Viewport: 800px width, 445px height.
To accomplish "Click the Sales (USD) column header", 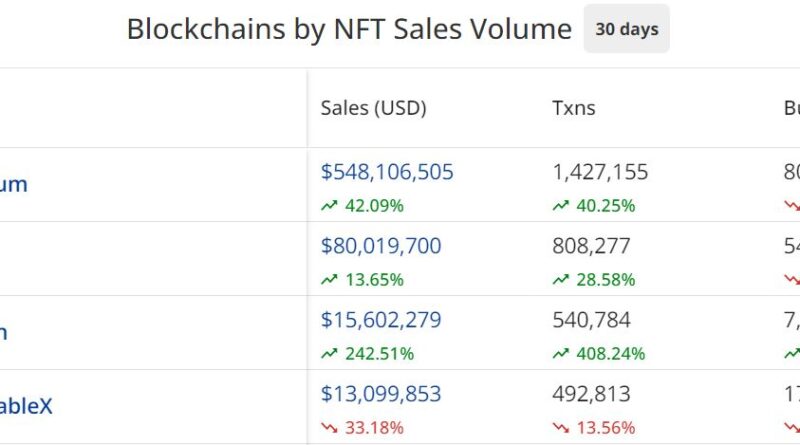I will click(373, 108).
